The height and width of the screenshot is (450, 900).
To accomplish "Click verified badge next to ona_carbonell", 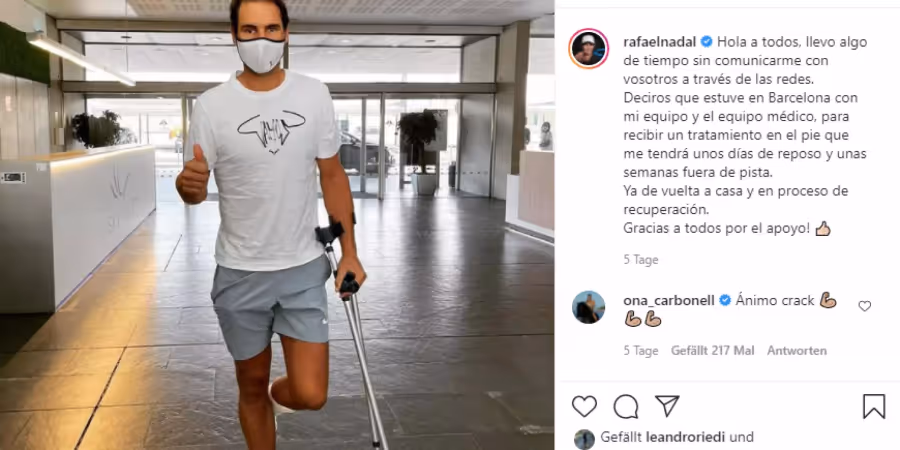I will (x=725, y=301).
